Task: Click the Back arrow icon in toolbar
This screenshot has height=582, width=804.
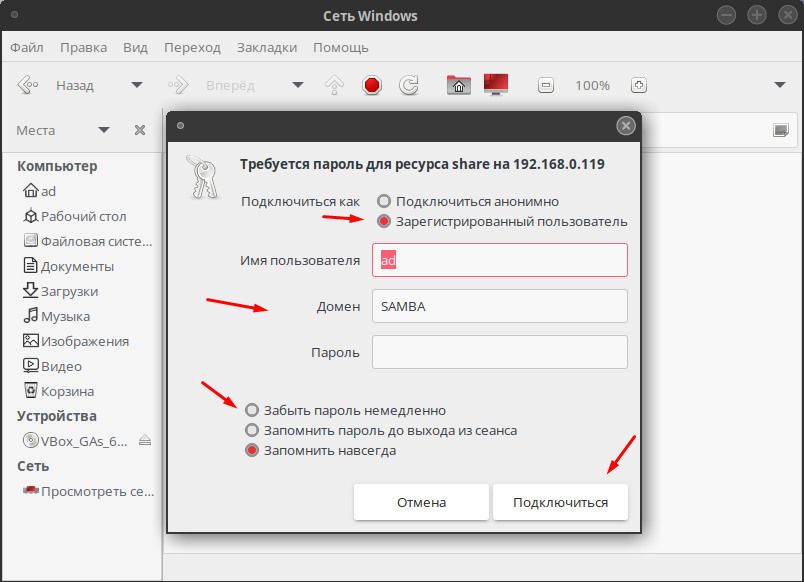Action: (x=28, y=85)
